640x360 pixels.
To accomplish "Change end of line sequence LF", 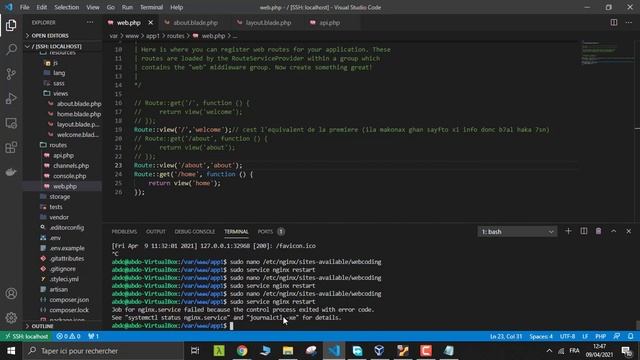I will pos(585,336).
